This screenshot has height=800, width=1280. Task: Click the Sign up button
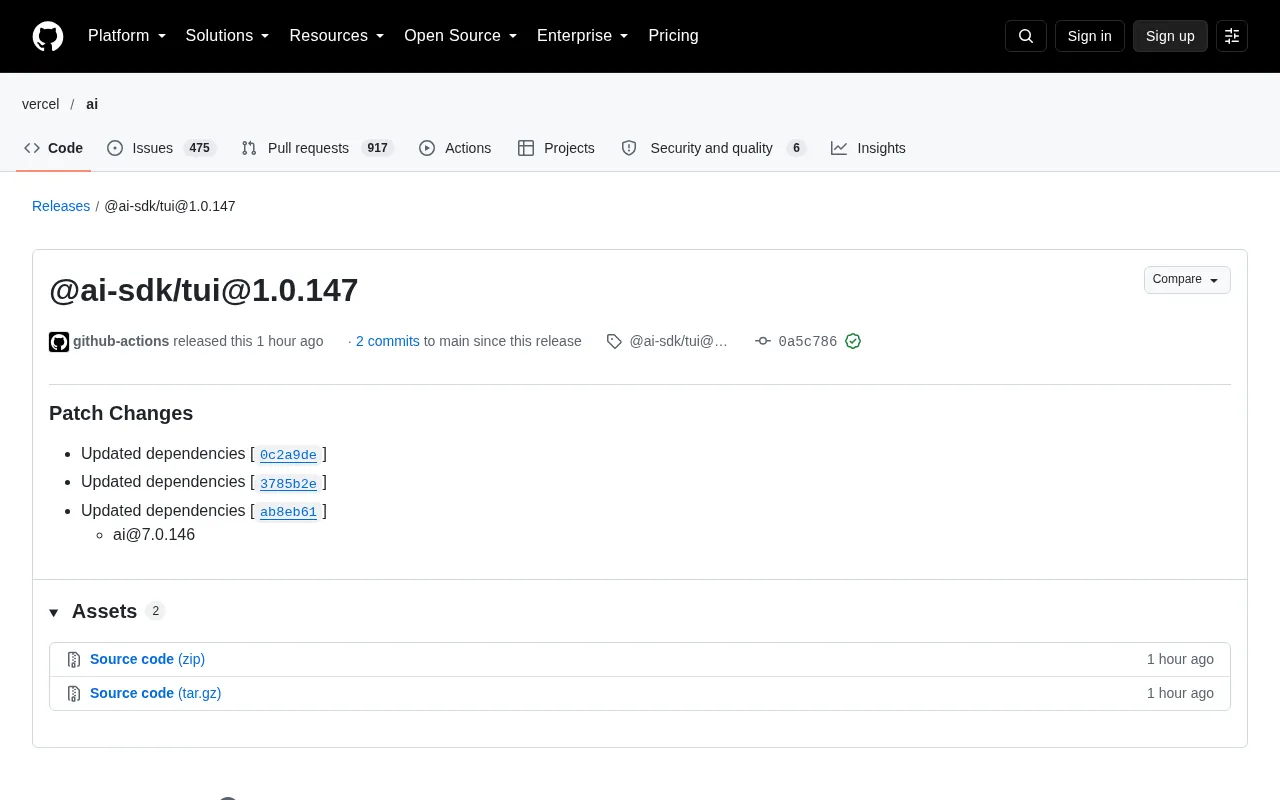pyautogui.click(x=1170, y=36)
